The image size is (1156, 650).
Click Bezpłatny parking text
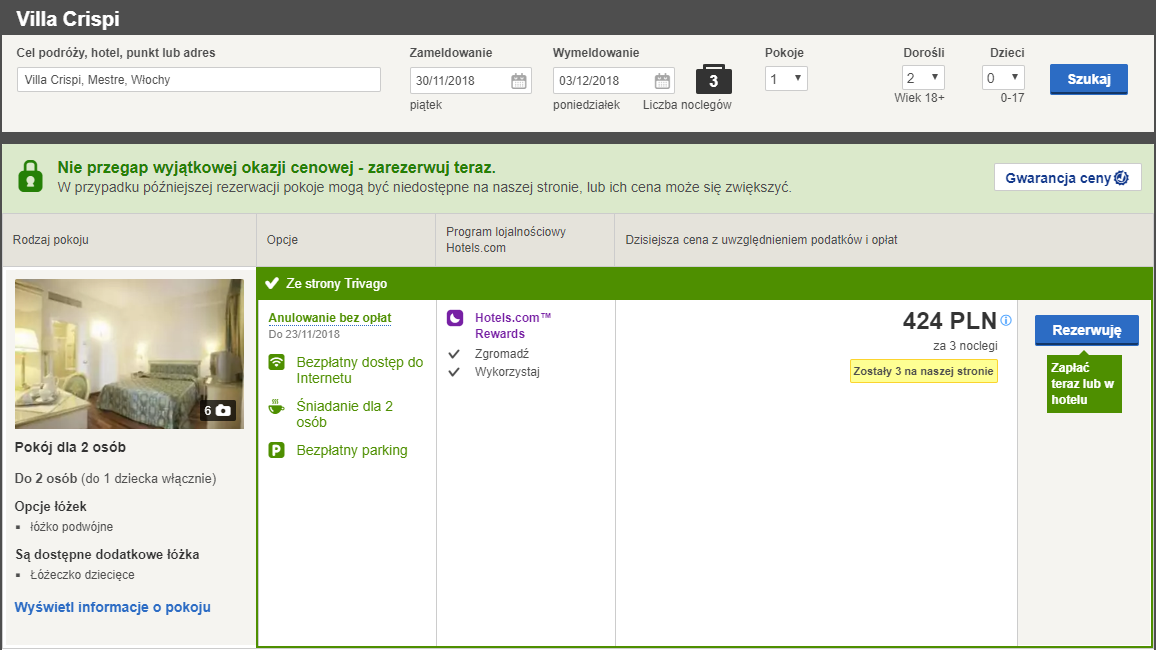[x=352, y=450]
